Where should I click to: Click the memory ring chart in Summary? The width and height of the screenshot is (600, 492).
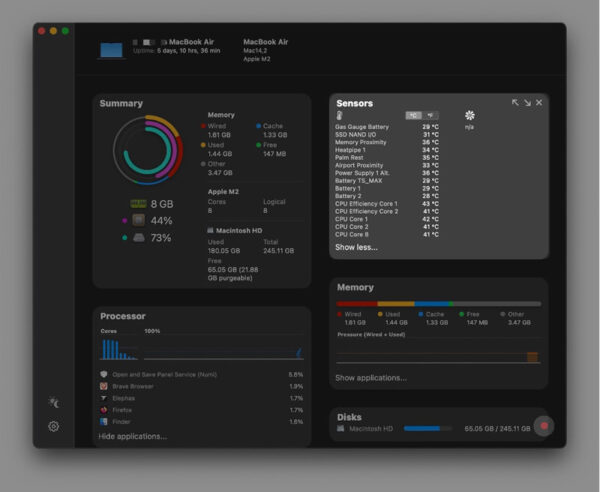point(148,150)
